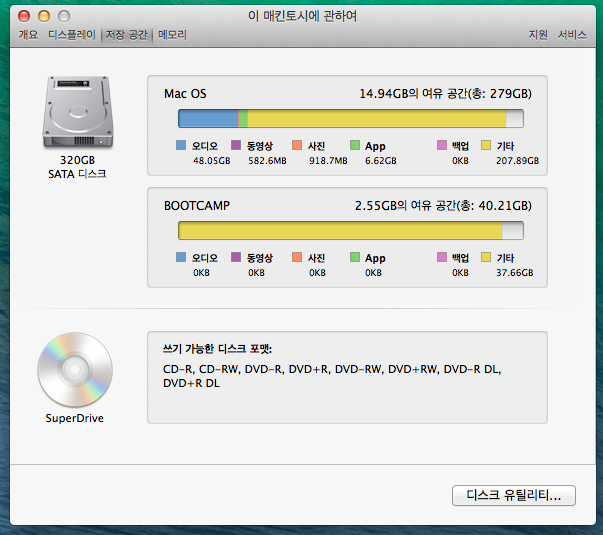The image size is (603, 535).
Task: Click orange 사진 swatch in Mac OS legend
Action: coord(297,146)
